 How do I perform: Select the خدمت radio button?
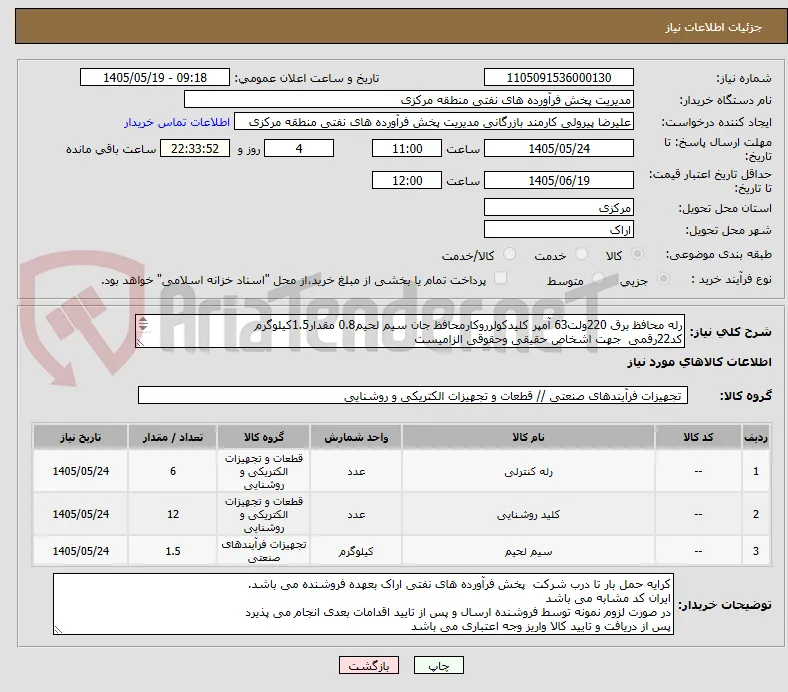coord(581,254)
